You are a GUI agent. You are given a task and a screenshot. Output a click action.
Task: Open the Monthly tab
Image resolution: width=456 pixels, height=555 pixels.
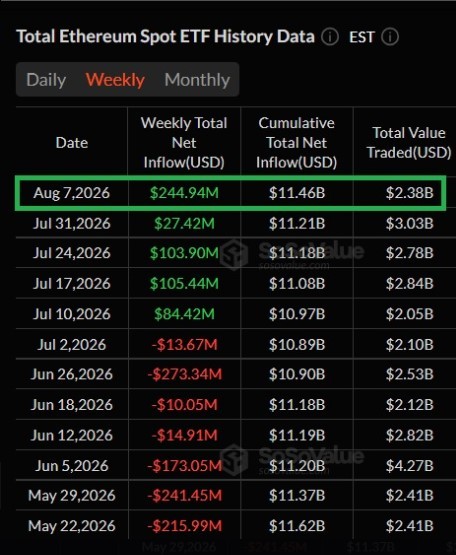[197, 80]
